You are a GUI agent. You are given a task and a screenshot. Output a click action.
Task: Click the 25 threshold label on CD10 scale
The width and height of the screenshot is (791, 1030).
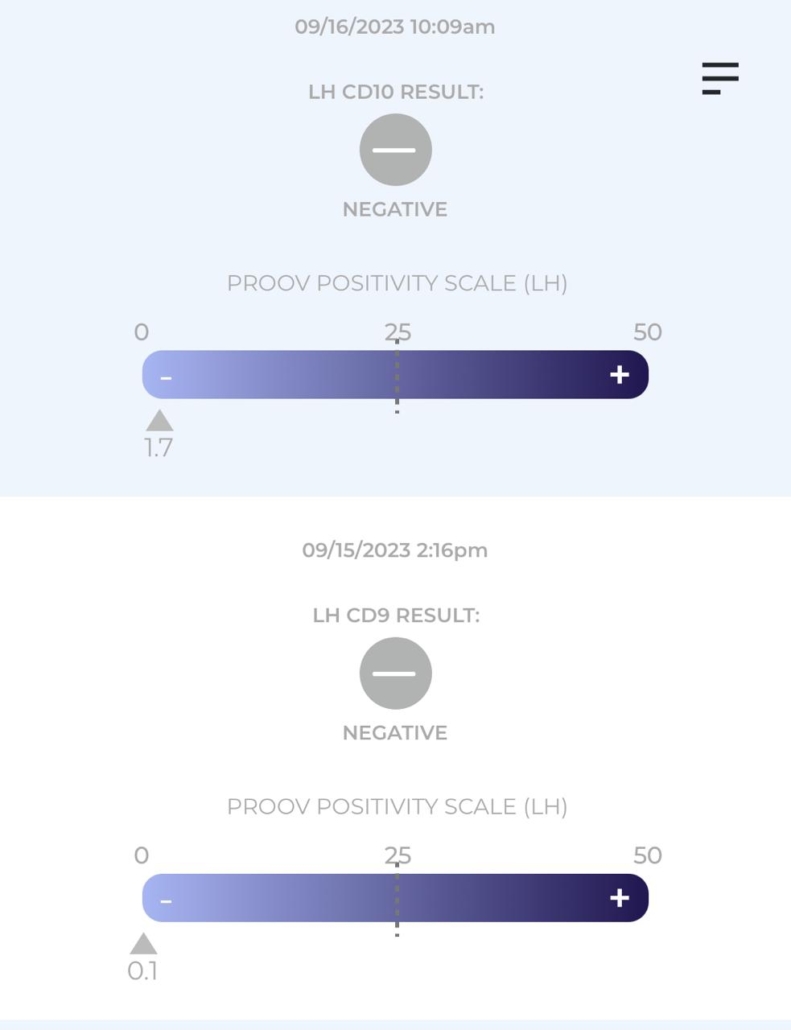coord(397,332)
